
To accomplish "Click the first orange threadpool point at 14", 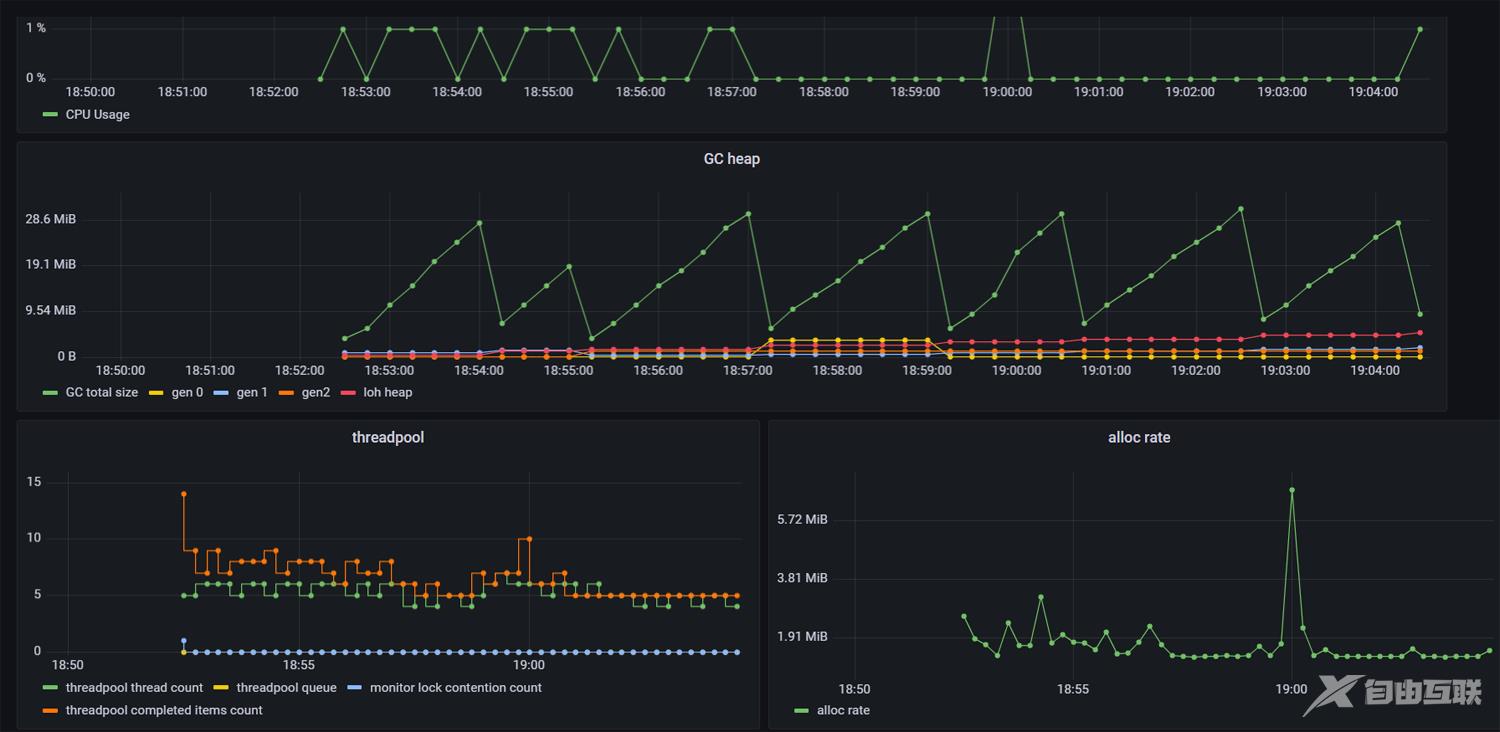I will click(183, 494).
